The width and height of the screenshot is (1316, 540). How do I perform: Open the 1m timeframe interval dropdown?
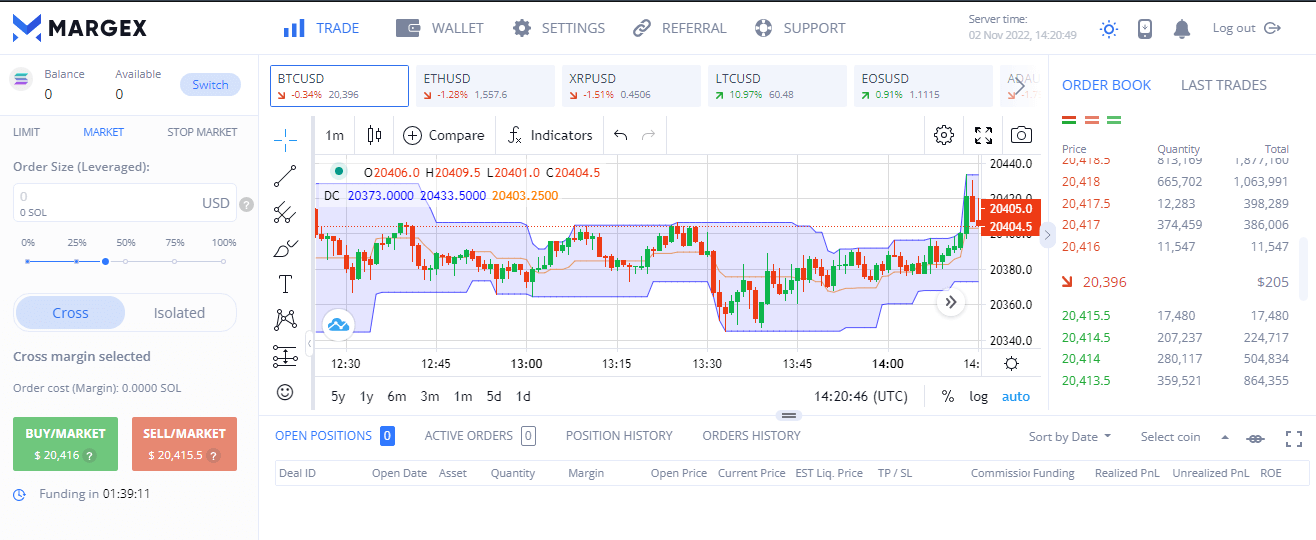[x=334, y=135]
